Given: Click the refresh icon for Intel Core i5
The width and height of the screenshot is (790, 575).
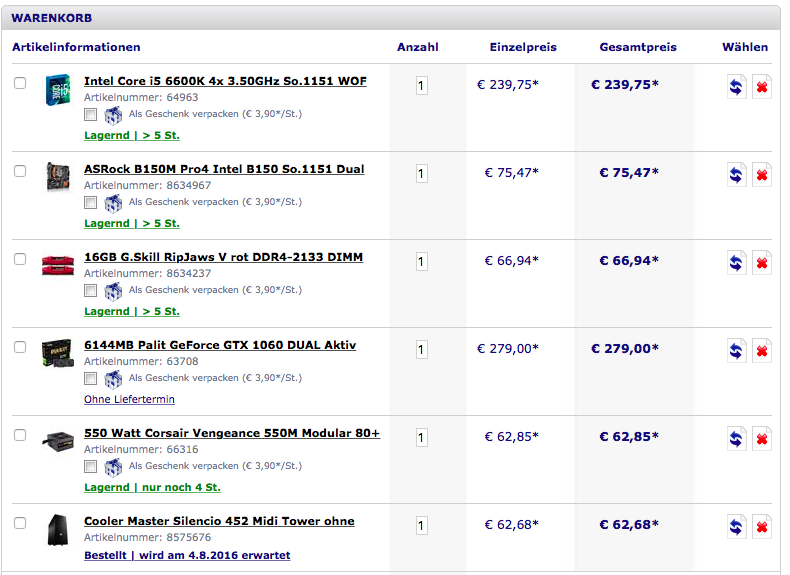Looking at the screenshot, I should [x=737, y=87].
